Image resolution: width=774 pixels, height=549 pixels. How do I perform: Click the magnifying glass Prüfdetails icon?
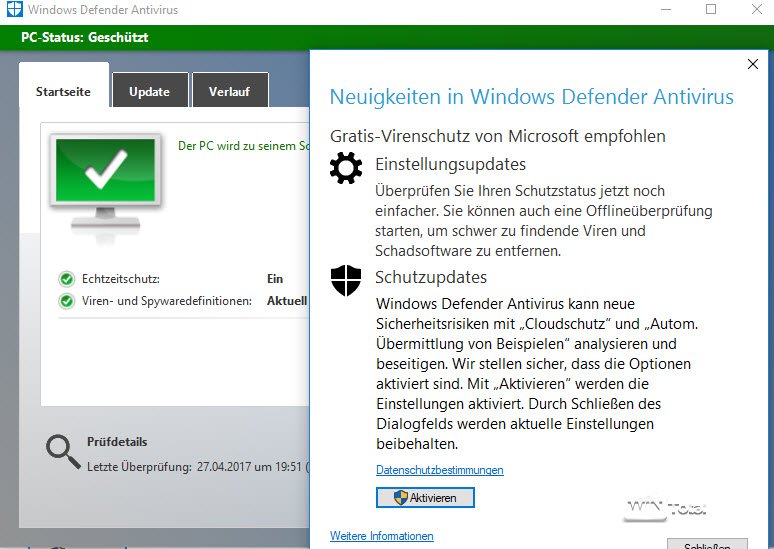tap(63, 452)
